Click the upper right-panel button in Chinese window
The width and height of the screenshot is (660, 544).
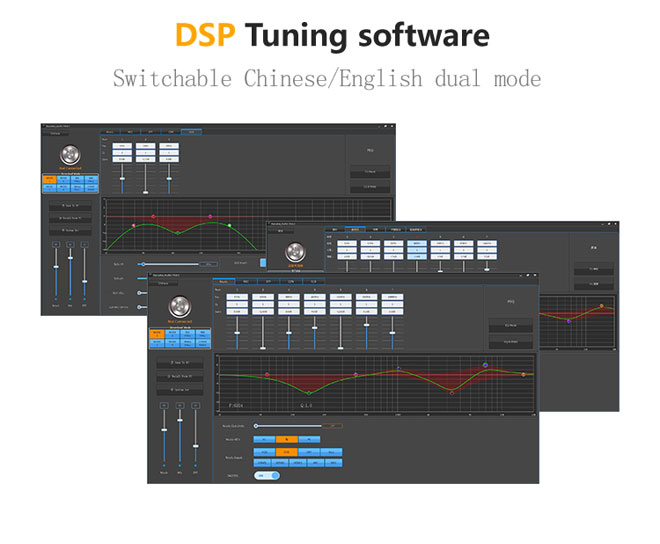click(x=594, y=269)
